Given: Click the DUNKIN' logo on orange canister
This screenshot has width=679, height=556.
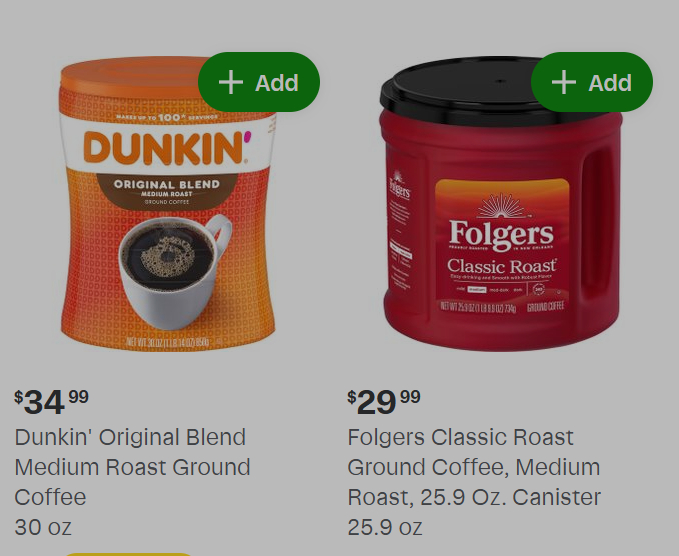Looking at the screenshot, I should point(167,148).
